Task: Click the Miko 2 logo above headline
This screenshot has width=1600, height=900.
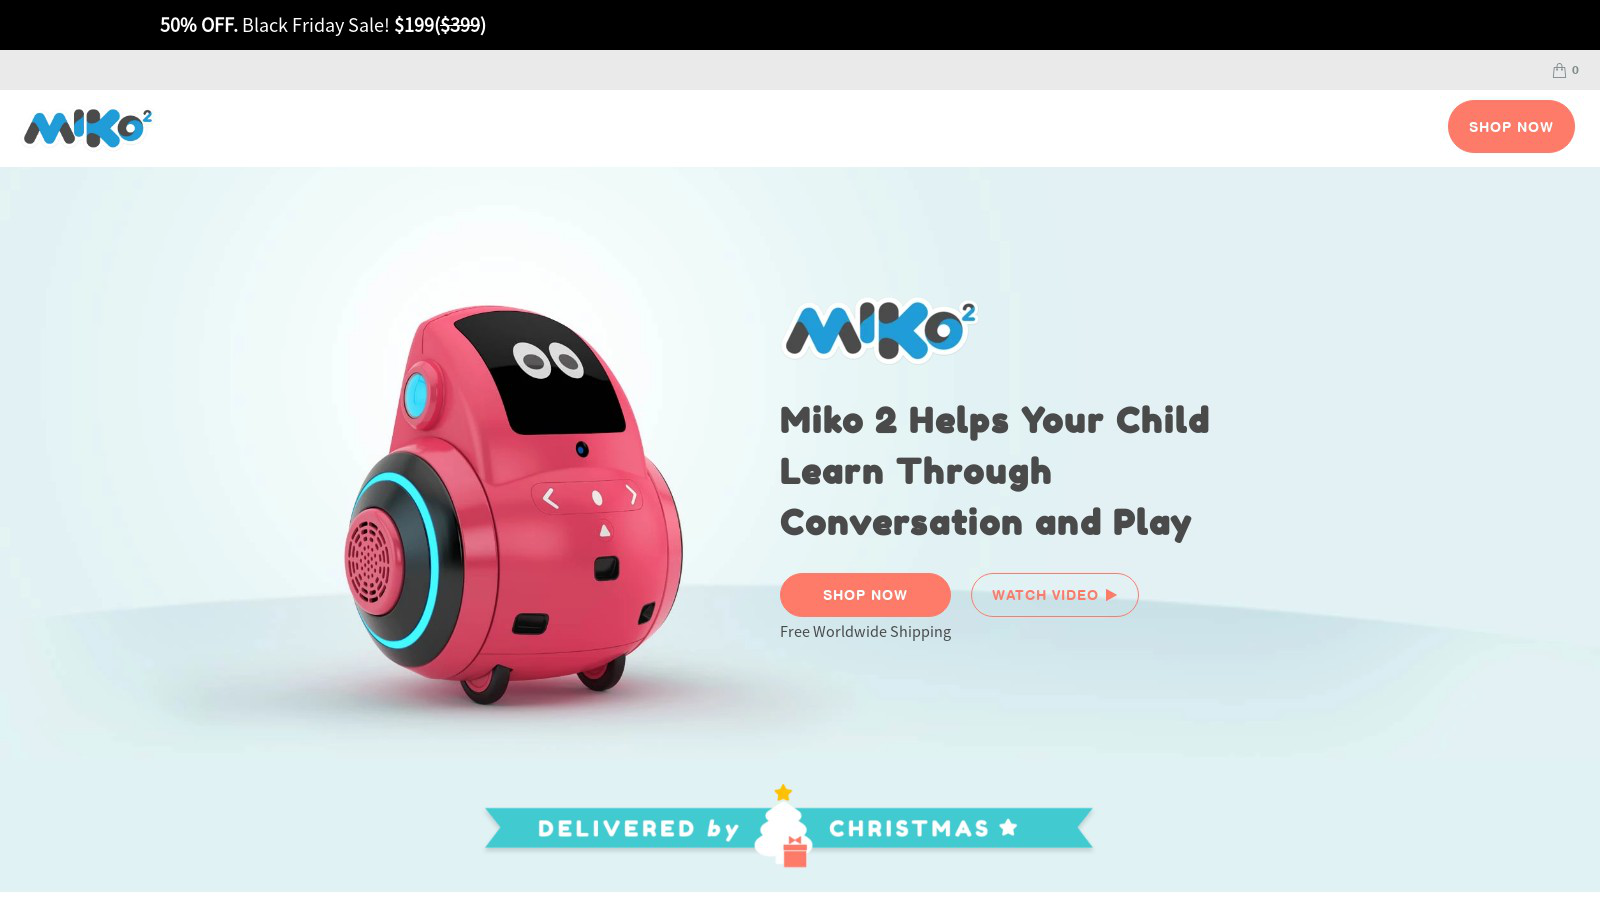Action: [879, 330]
